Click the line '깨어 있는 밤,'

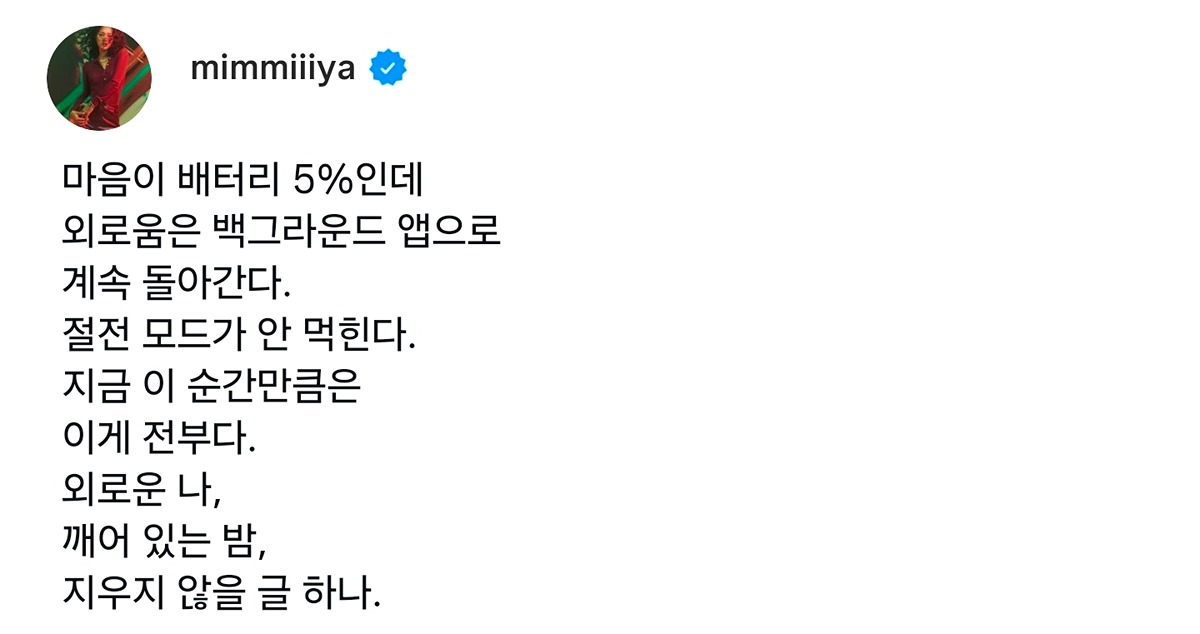[165, 546]
